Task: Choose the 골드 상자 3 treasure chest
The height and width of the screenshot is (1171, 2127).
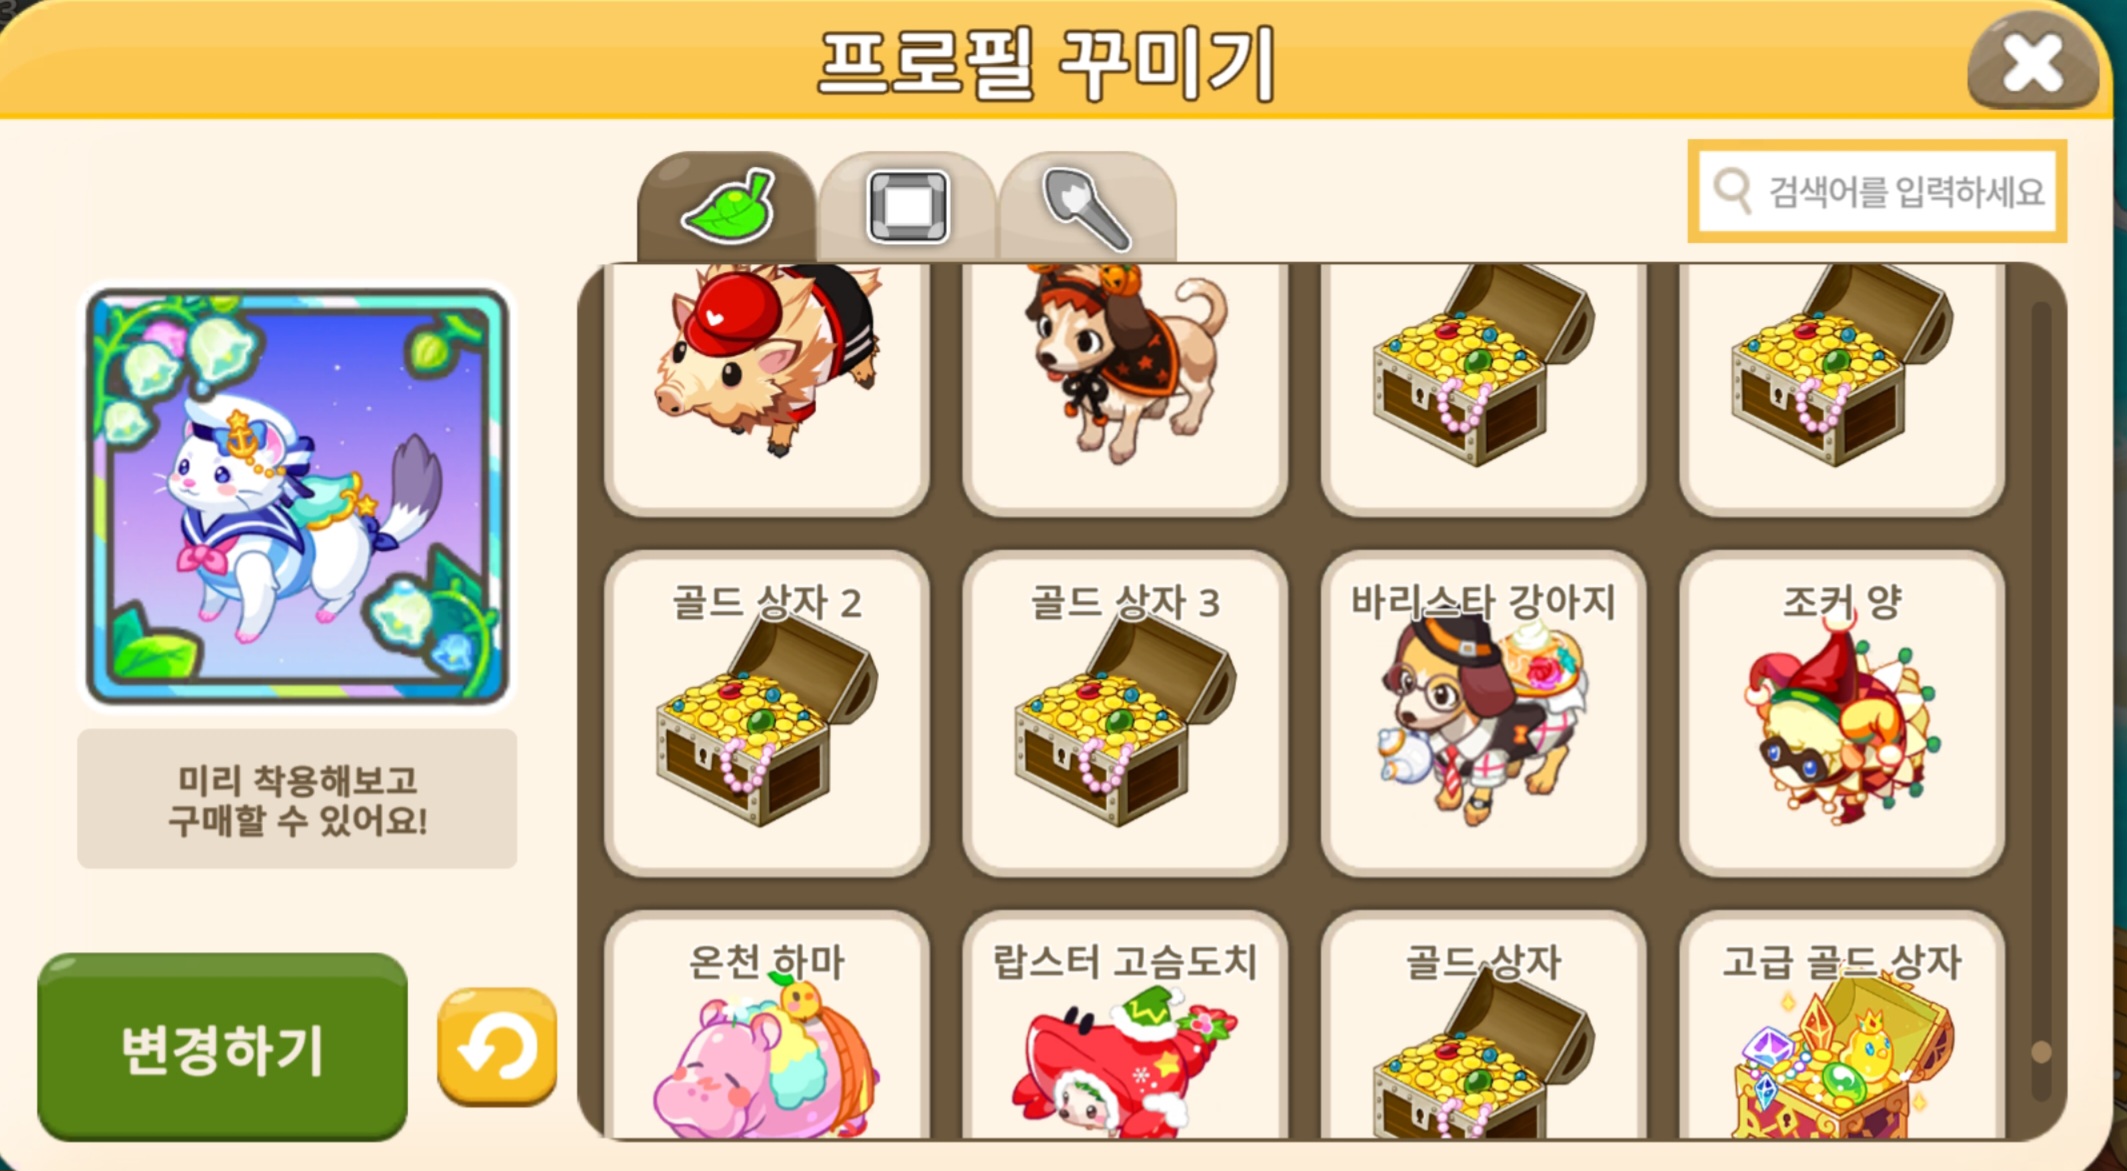Action: click(x=1125, y=714)
